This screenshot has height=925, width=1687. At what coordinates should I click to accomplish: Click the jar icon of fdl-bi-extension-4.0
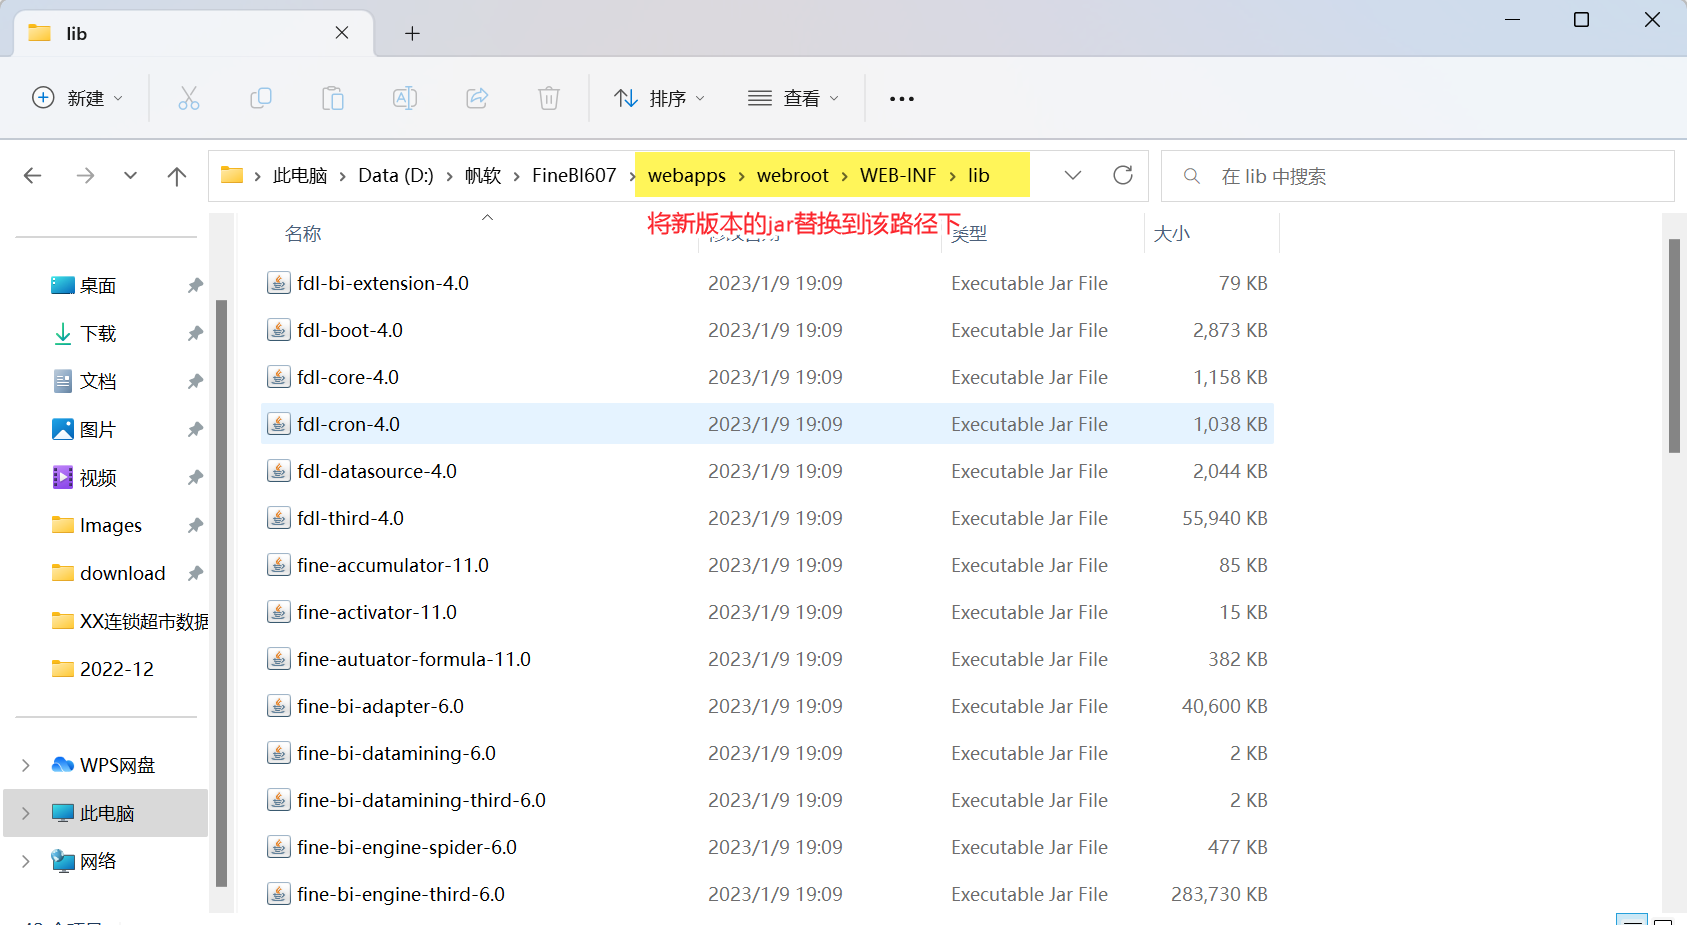pos(279,283)
